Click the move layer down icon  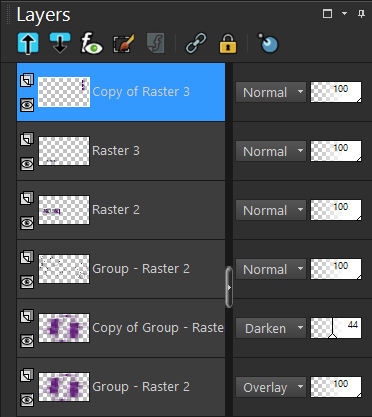(60, 43)
